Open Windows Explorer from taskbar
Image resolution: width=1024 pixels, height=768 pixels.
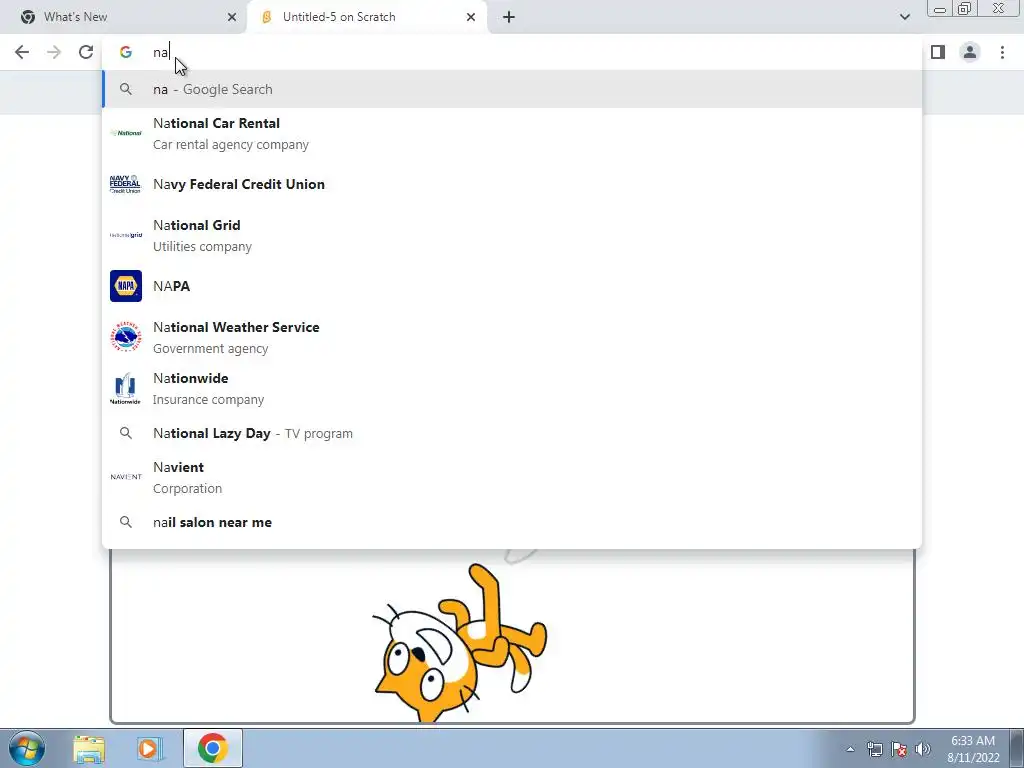(89, 749)
